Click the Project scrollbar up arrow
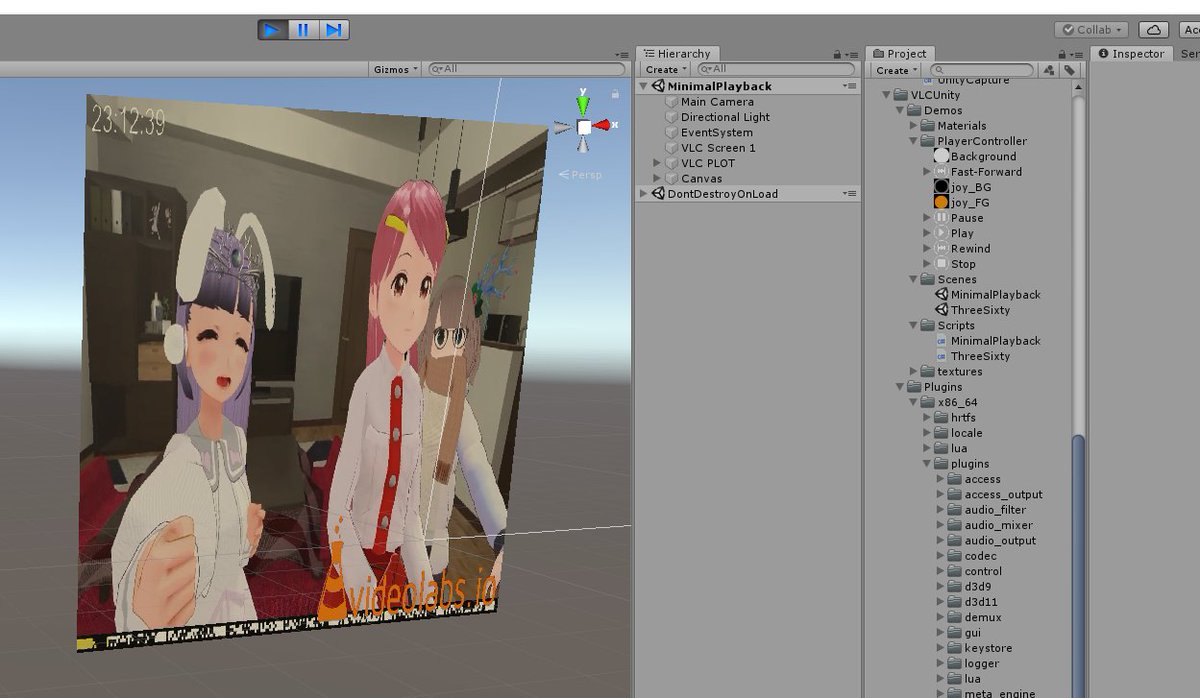 point(1078,88)
